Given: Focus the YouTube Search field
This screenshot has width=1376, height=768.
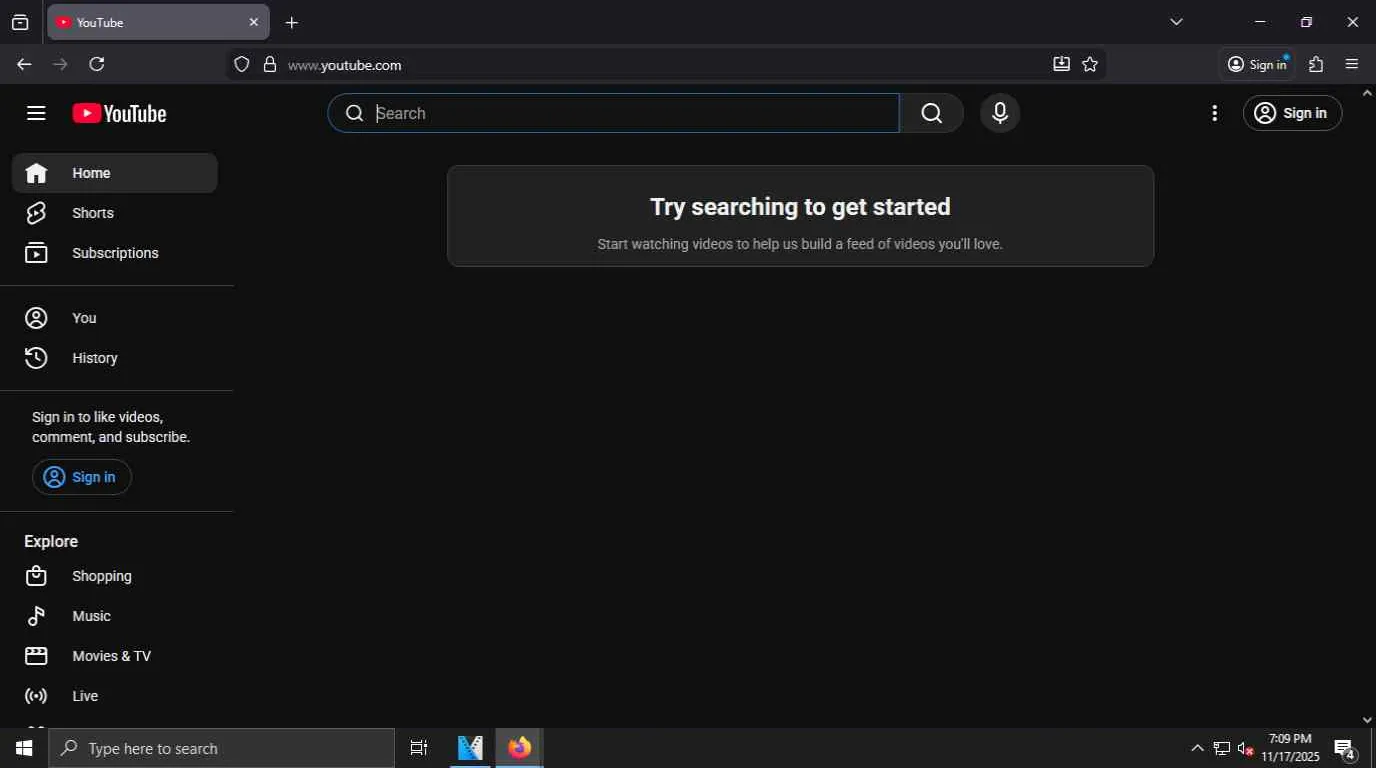Looking at the screenshot, I should 613,113.
